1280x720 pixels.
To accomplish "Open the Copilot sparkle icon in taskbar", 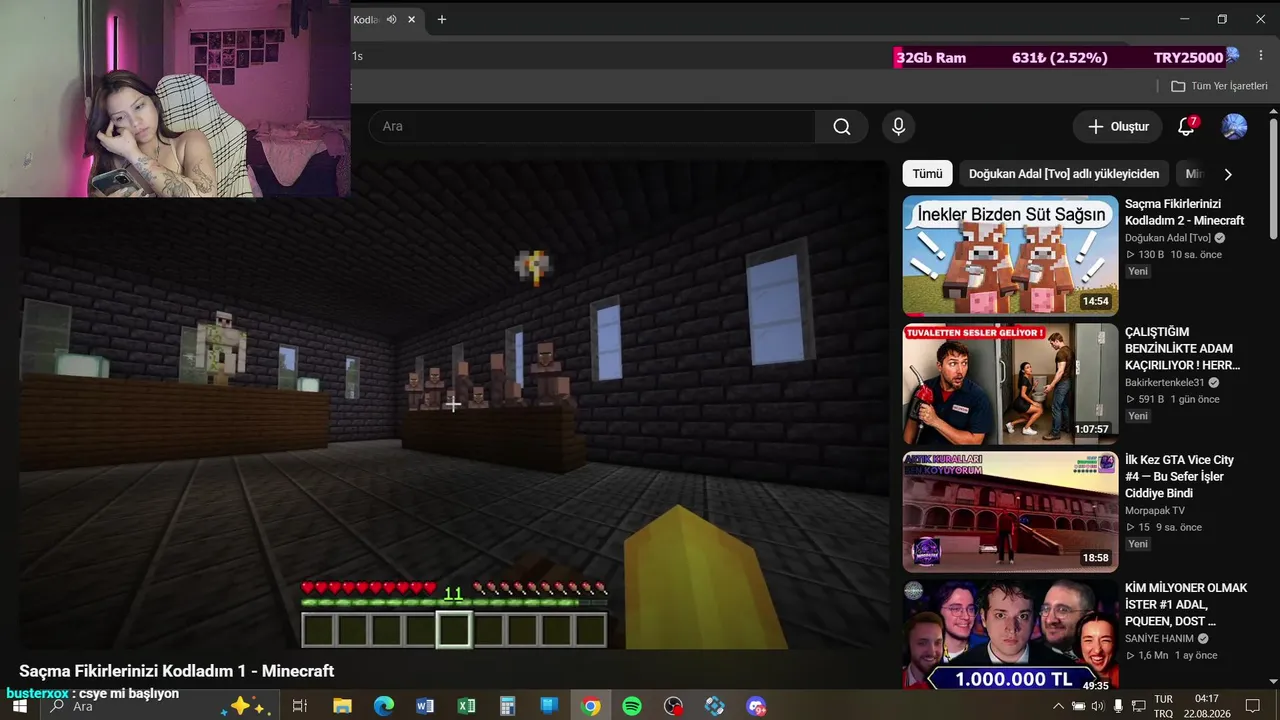I will click(x=246, y=706).
